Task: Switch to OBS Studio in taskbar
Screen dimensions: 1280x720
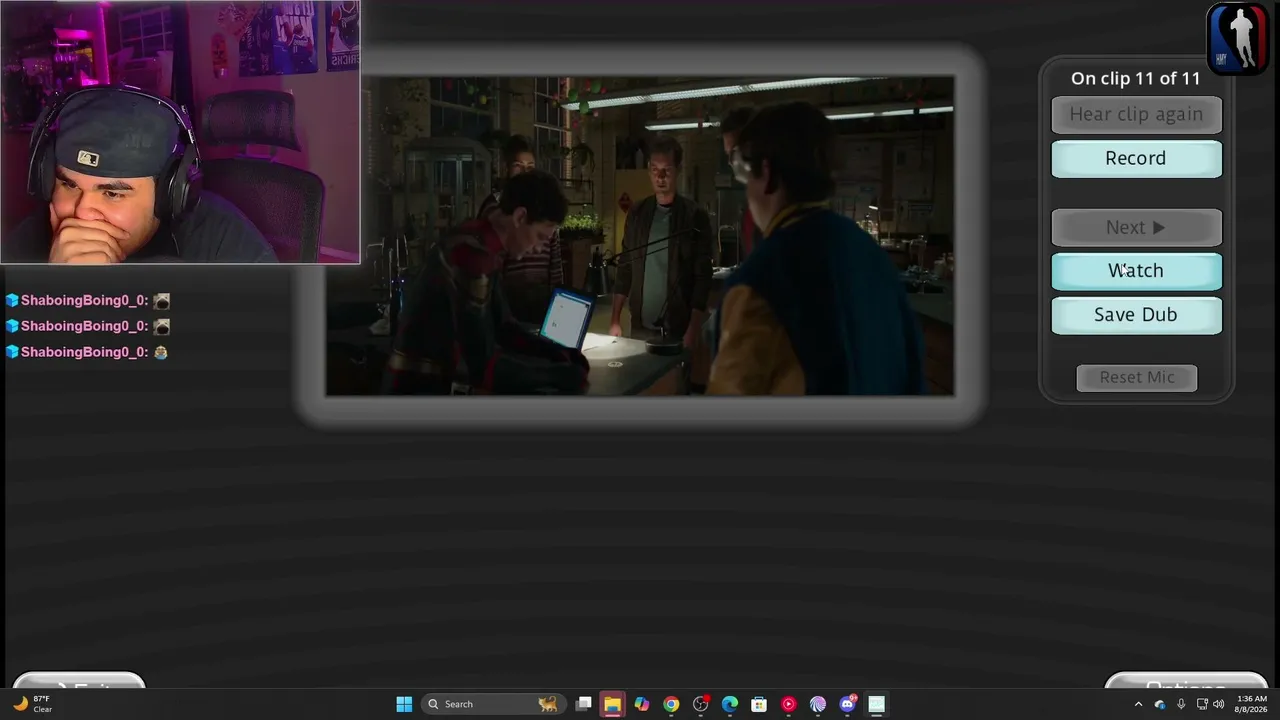Action: (701, 704)
